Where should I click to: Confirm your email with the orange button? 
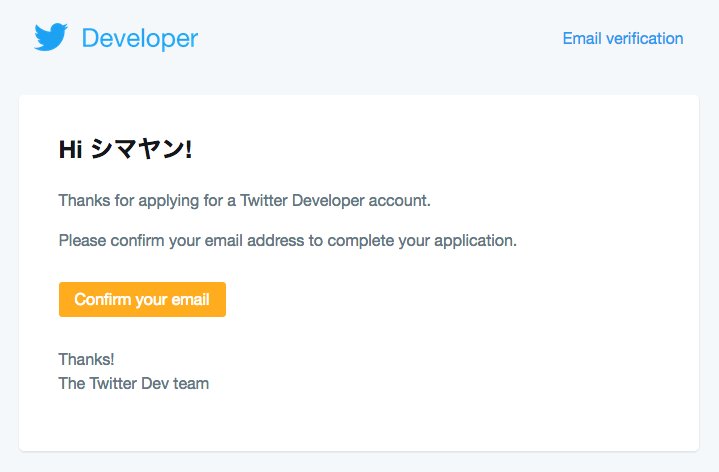tap(142, 300)
